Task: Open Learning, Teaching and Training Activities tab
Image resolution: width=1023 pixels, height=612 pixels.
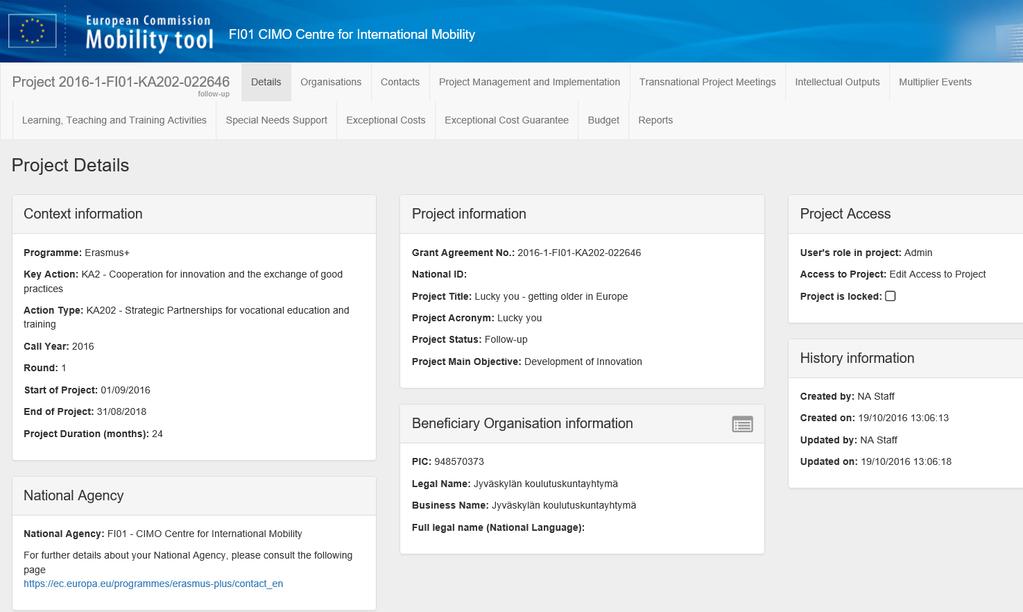Action: 114,120
